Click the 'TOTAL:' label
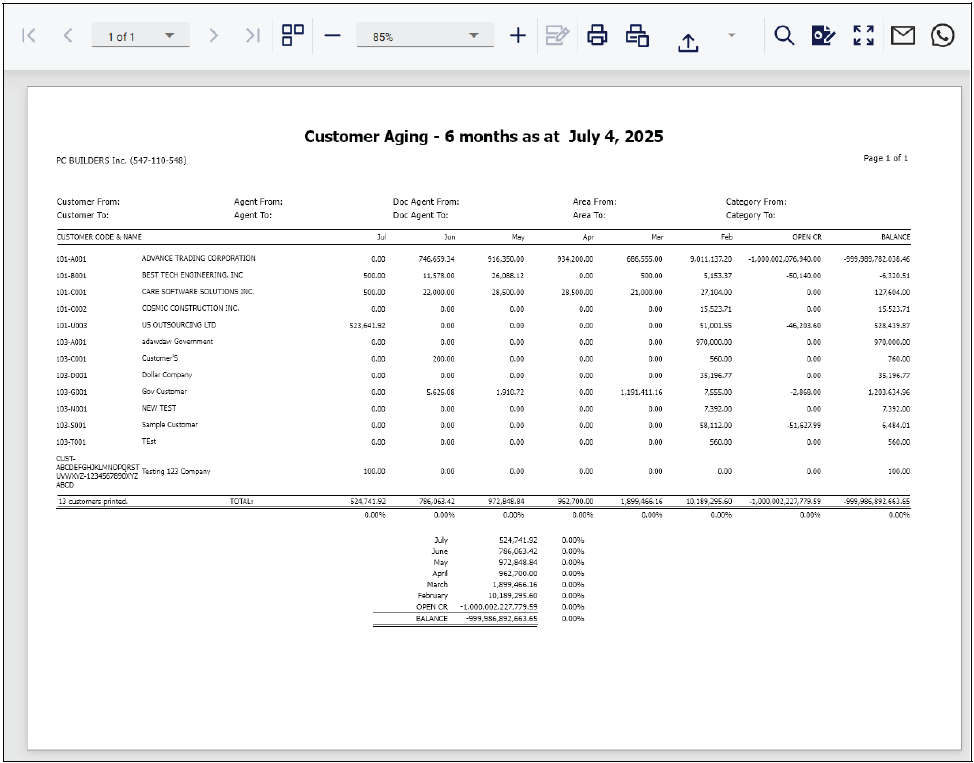 (x=241, y=501)
